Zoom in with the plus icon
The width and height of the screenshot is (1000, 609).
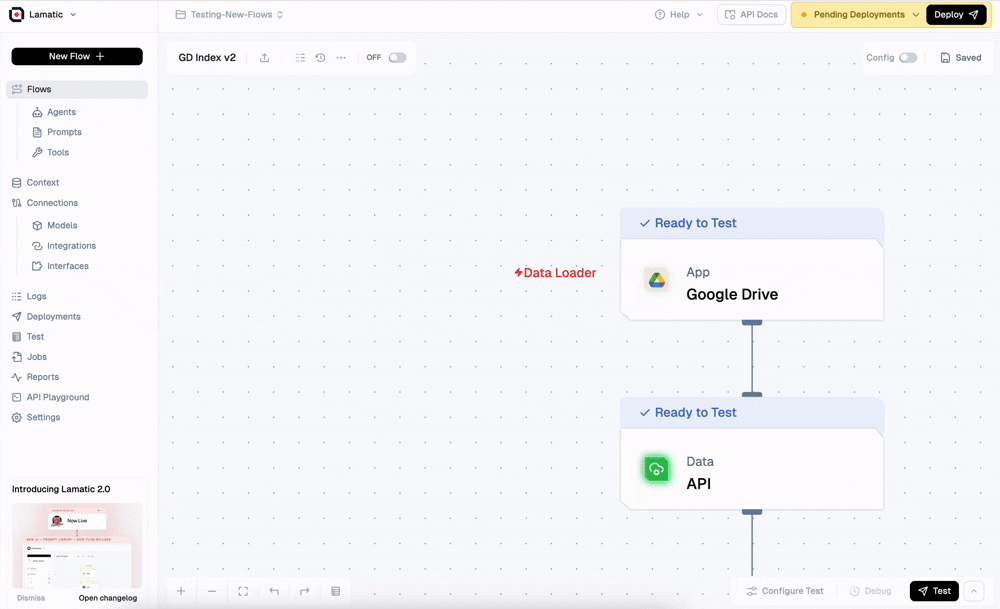coord(181,591)
